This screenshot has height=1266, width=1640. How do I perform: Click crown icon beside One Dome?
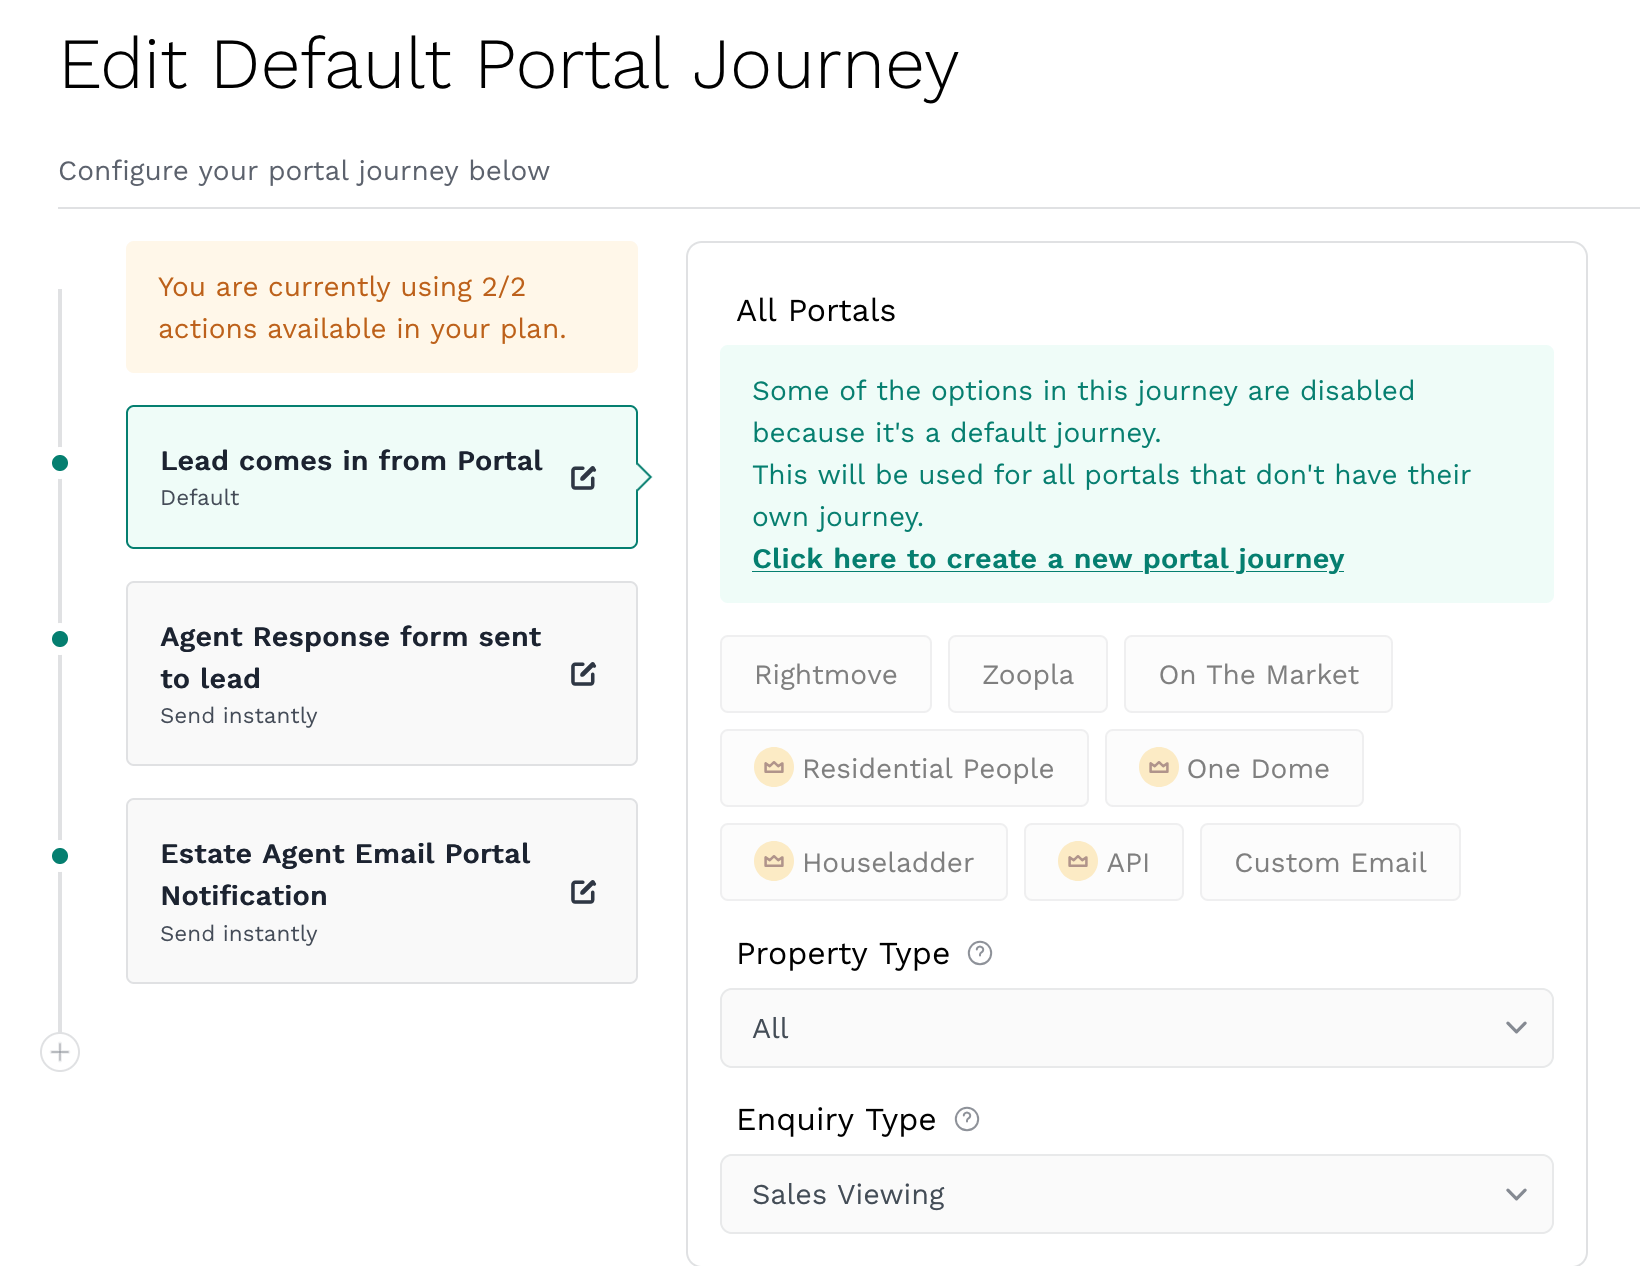coord(1158,768)
